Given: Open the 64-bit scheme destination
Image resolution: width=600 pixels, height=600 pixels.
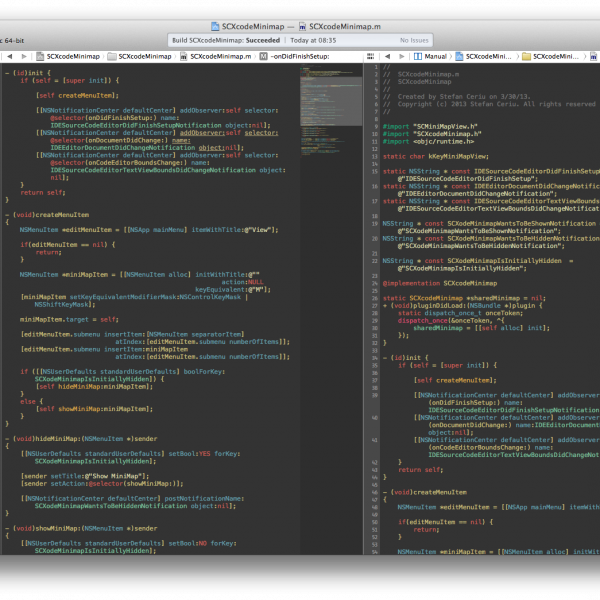Looking at the screenshot, I should pos(12,40).
